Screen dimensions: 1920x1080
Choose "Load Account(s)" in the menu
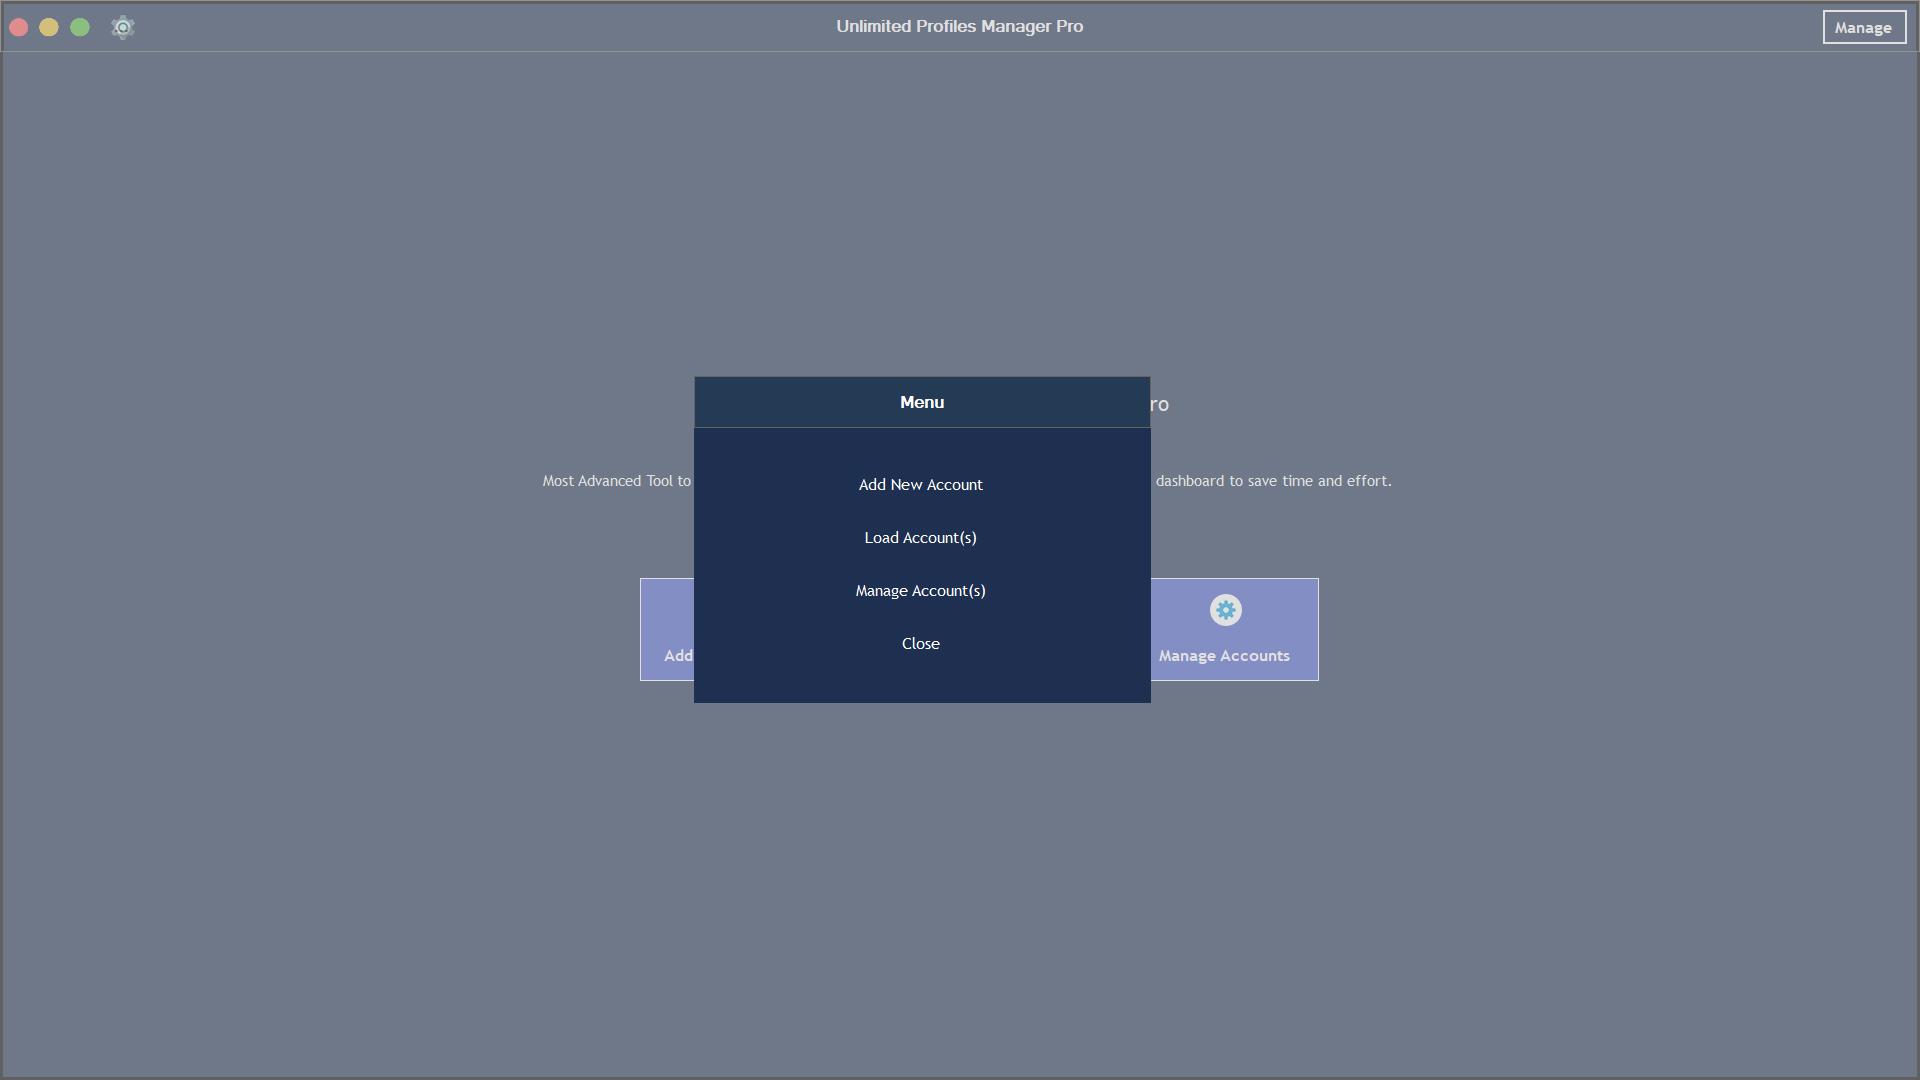coord(920,537)
